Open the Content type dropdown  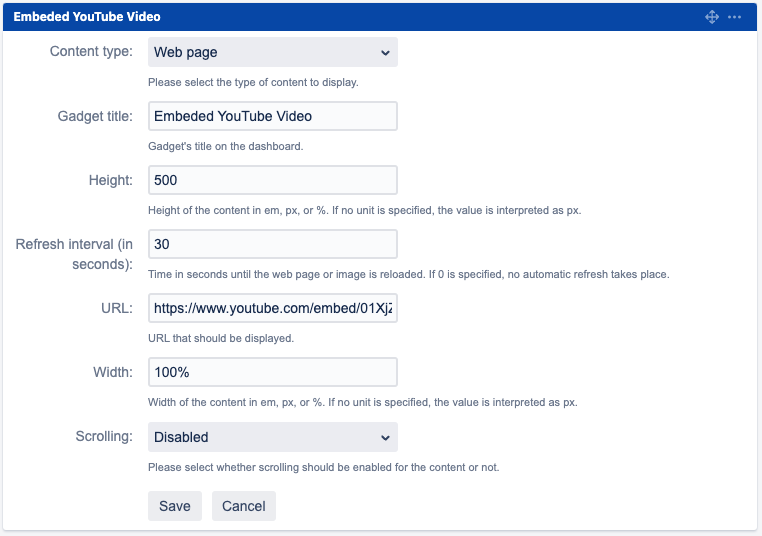coord(272,52)
